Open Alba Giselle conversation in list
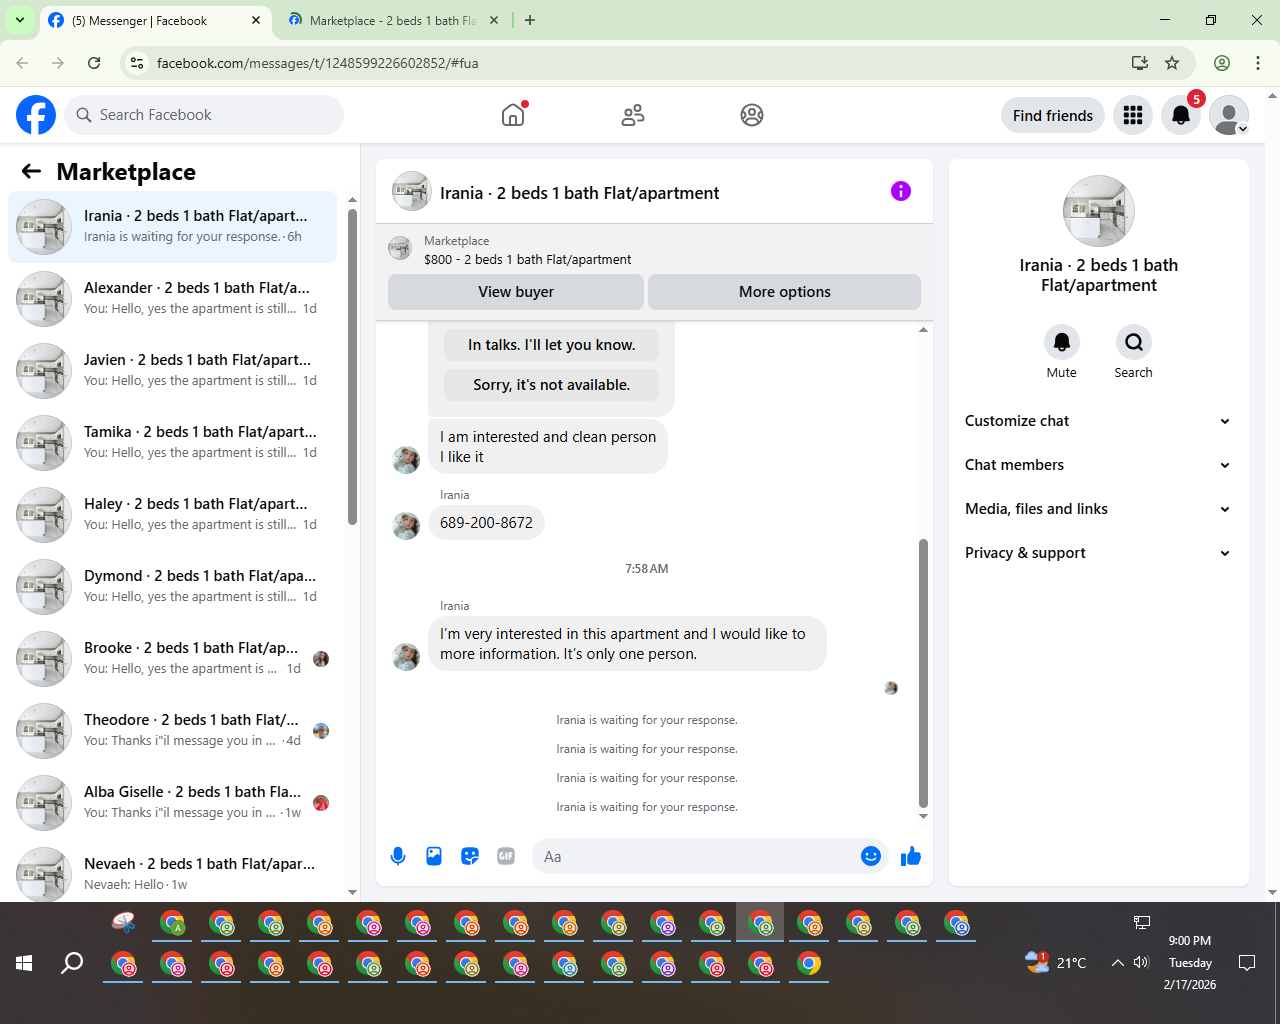 tap(173, 803)
